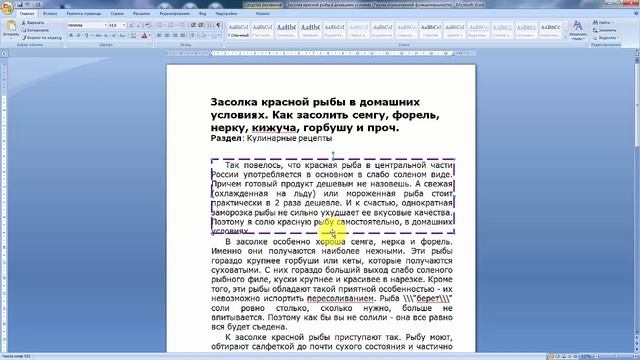Switch to Print Layout view icon
The width and height of the screenshot is (640, 360).
point(551,357)
